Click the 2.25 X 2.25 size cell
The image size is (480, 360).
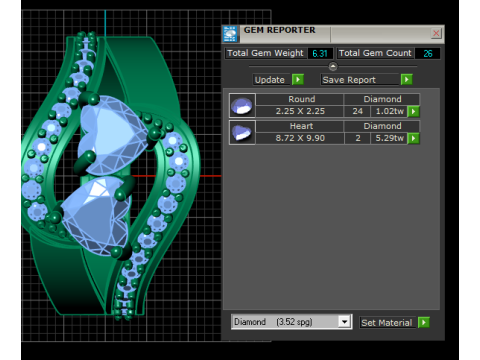[300, 111]
